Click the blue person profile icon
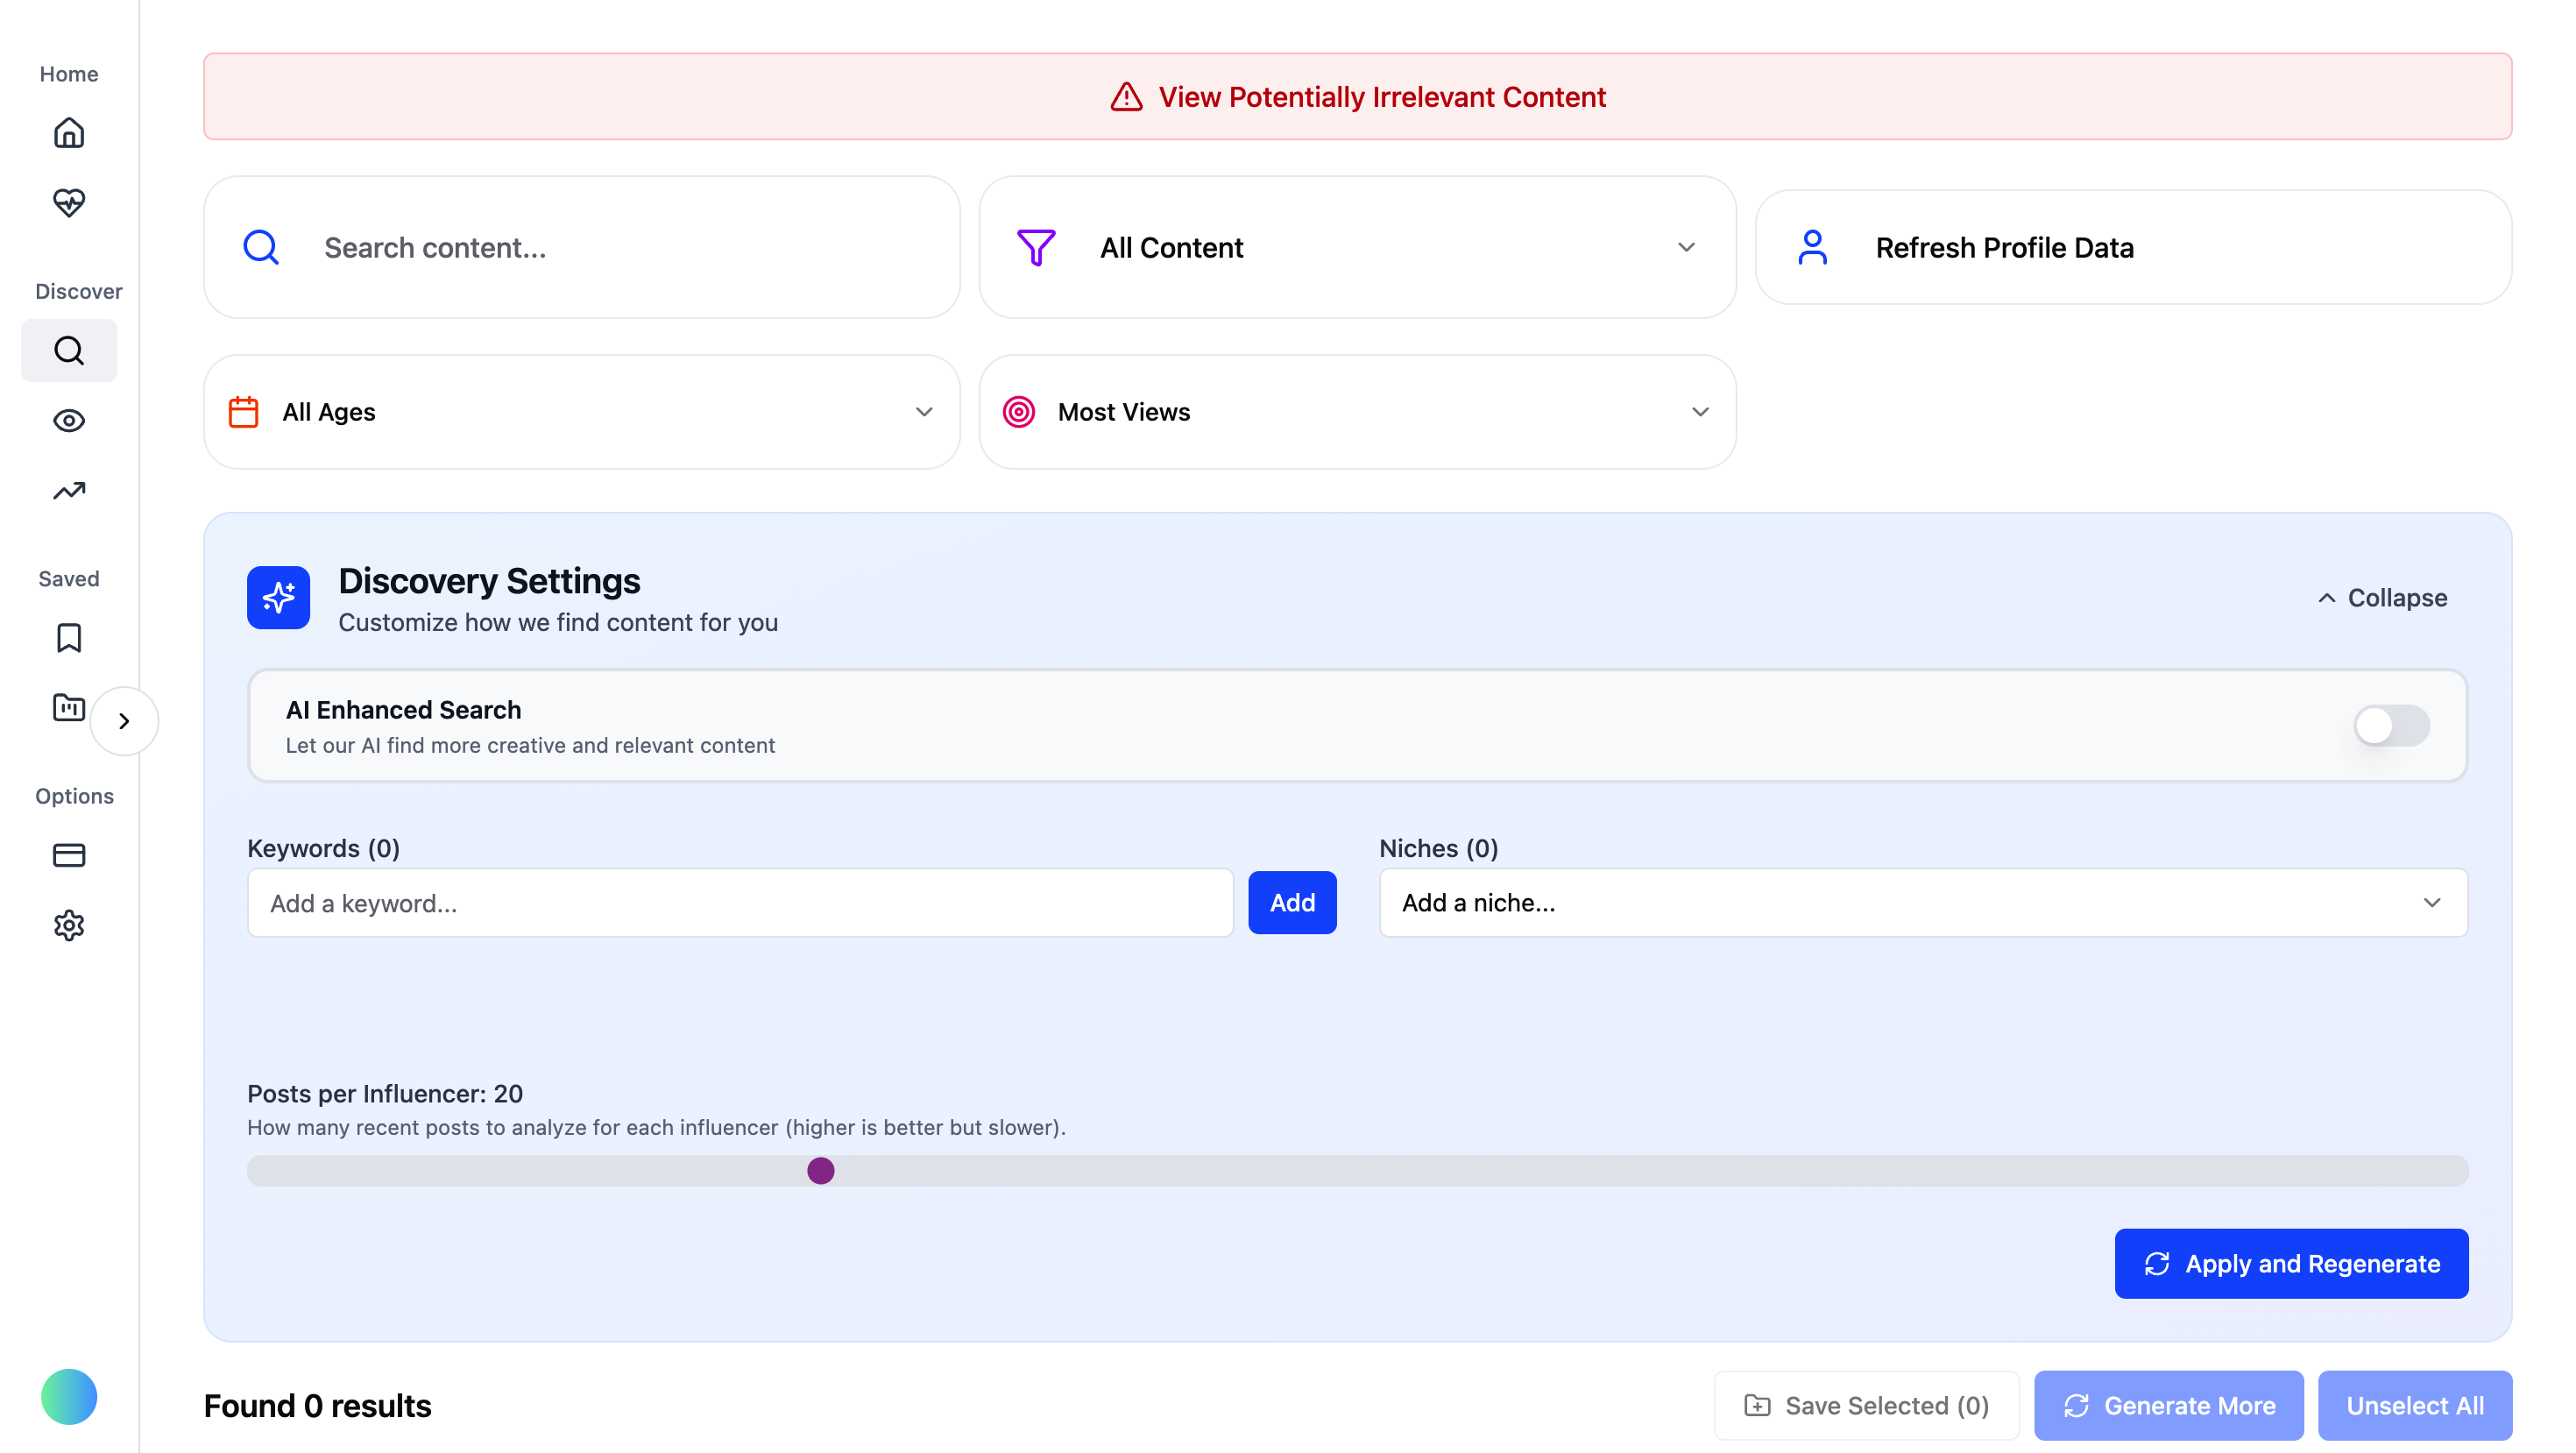2576x1453 pixels. (x=1812, y=247)
